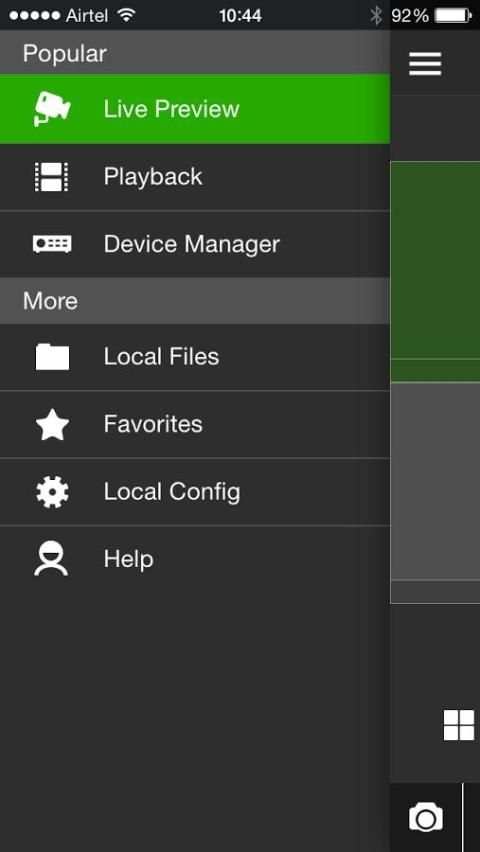Tap the folder icon beside Local Files

pos(52,357)
